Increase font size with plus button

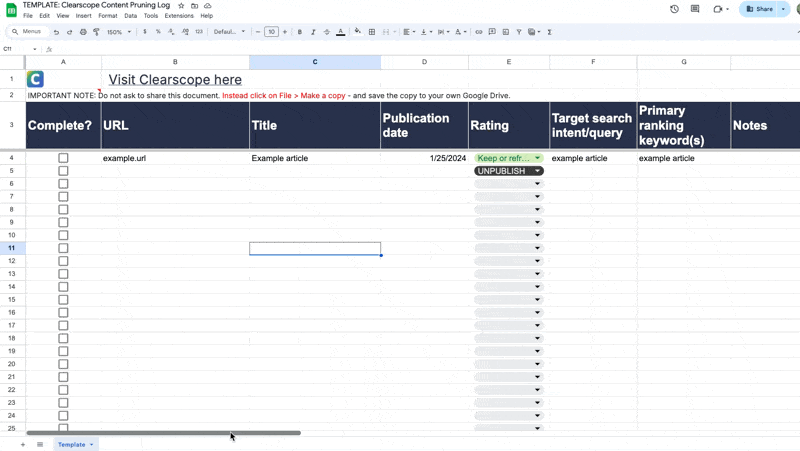pyautogui.click(x=285, y=32)
